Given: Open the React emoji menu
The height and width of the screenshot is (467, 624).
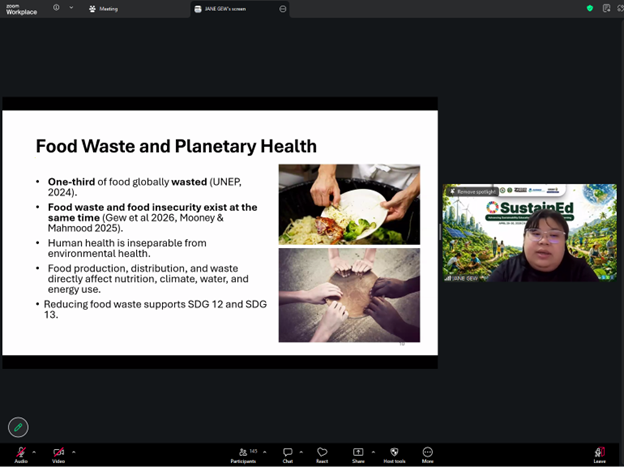Looking at the screenshot, I should pos(322,453).
